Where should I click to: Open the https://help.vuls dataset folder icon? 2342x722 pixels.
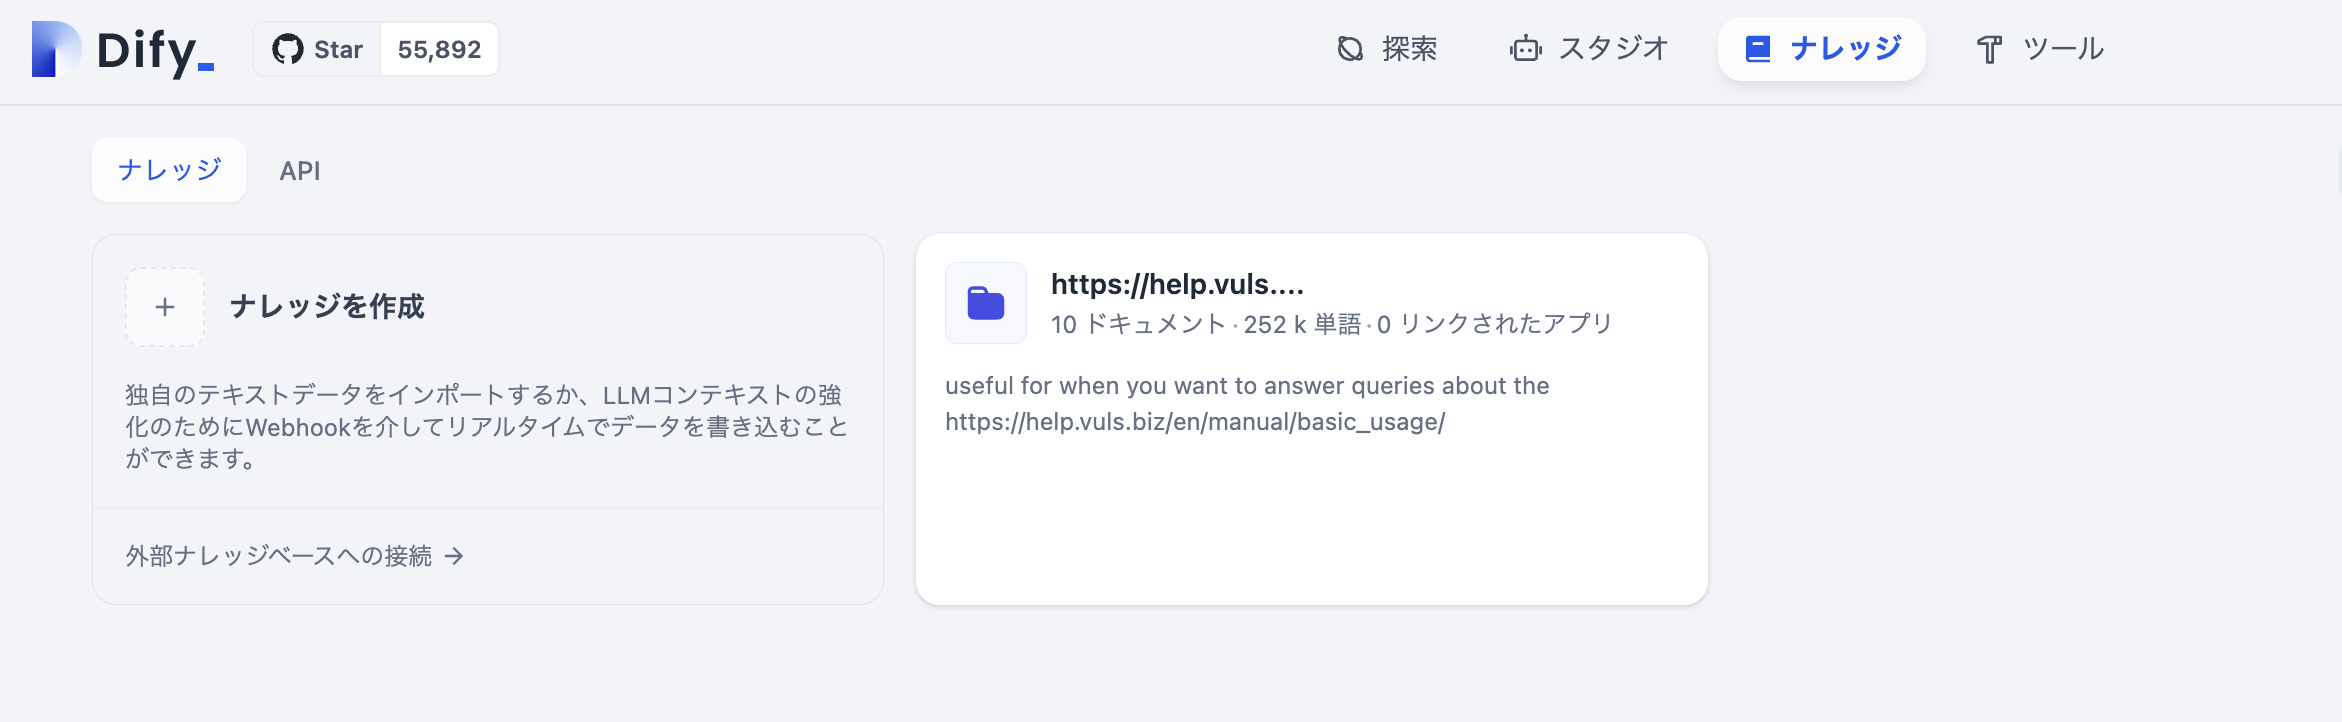tap(985, 303)
